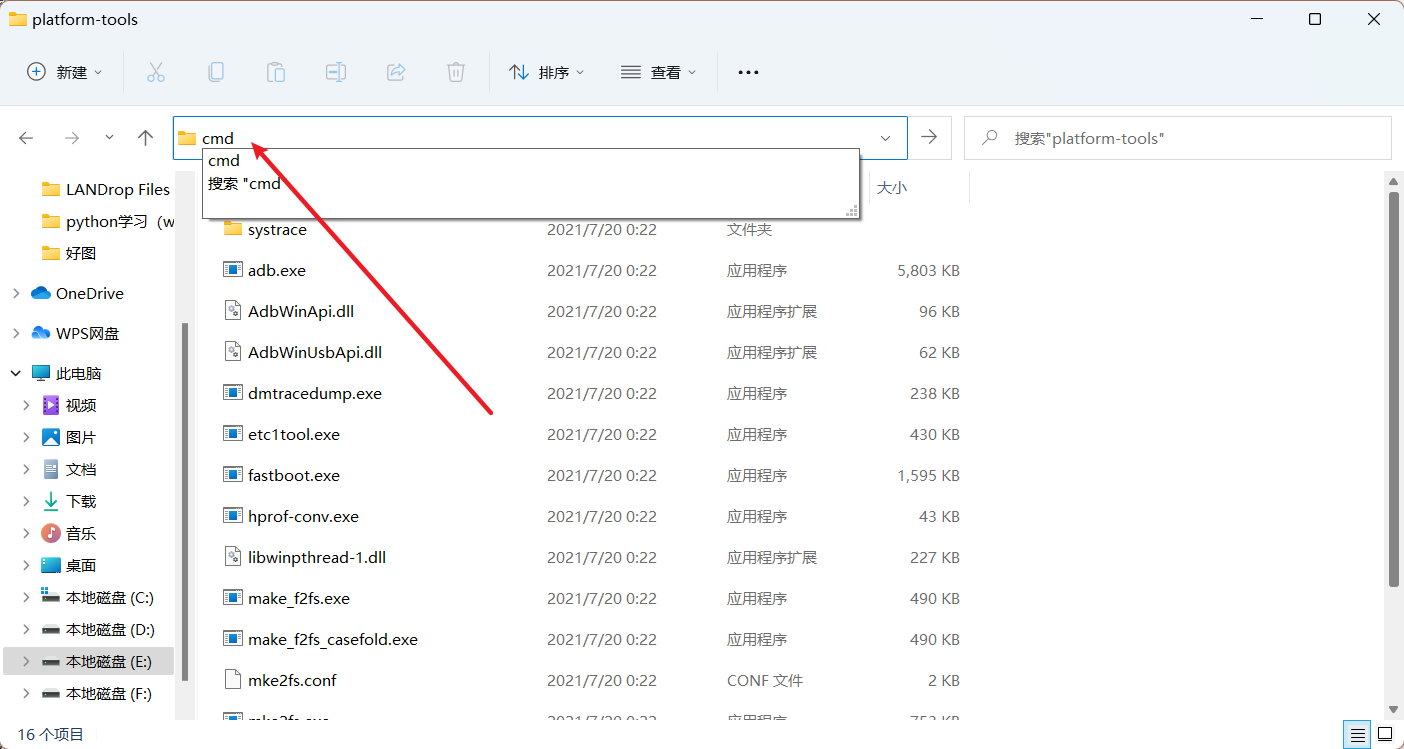Image resolution: width=1404 pixels, height=749 pixels.
Task: Select the libwinpthread-1.dll file name
Action: click(x=317, y=557)
